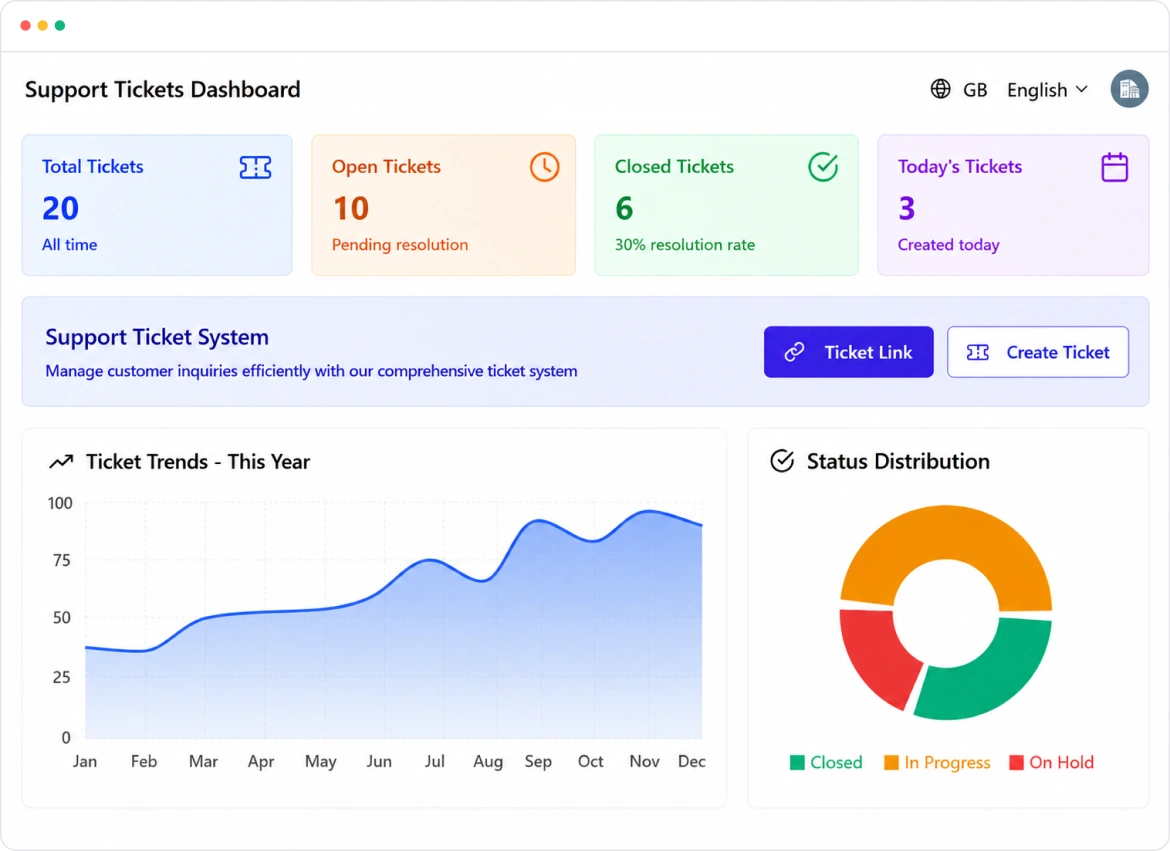
Task: Click the "Manage customer inquiries efficiently" description
Action: [x=311, y=371]
